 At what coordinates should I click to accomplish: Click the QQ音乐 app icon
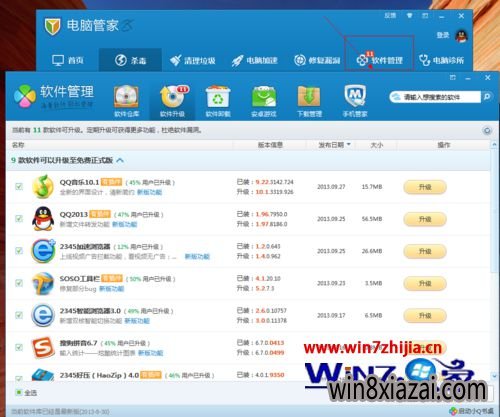click(x=43, y=186)
